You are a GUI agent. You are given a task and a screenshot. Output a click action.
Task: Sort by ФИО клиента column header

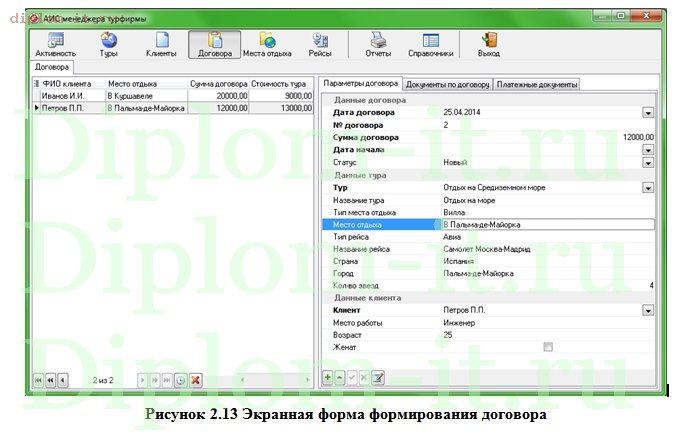[72, 84]
